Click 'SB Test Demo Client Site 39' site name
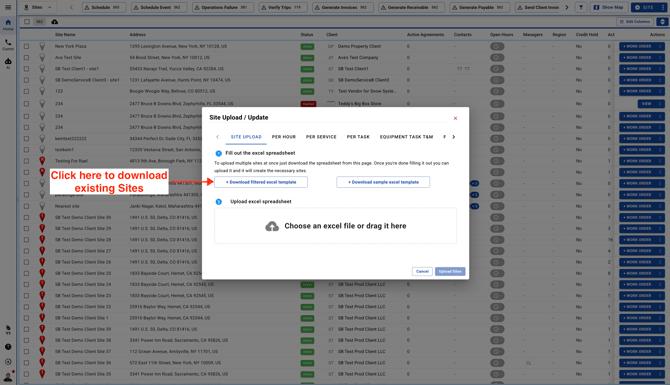 coord(83,329)
